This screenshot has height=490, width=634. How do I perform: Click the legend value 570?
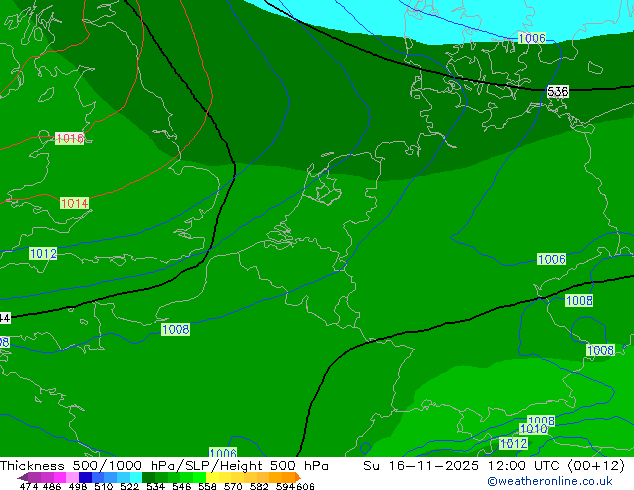233,486
